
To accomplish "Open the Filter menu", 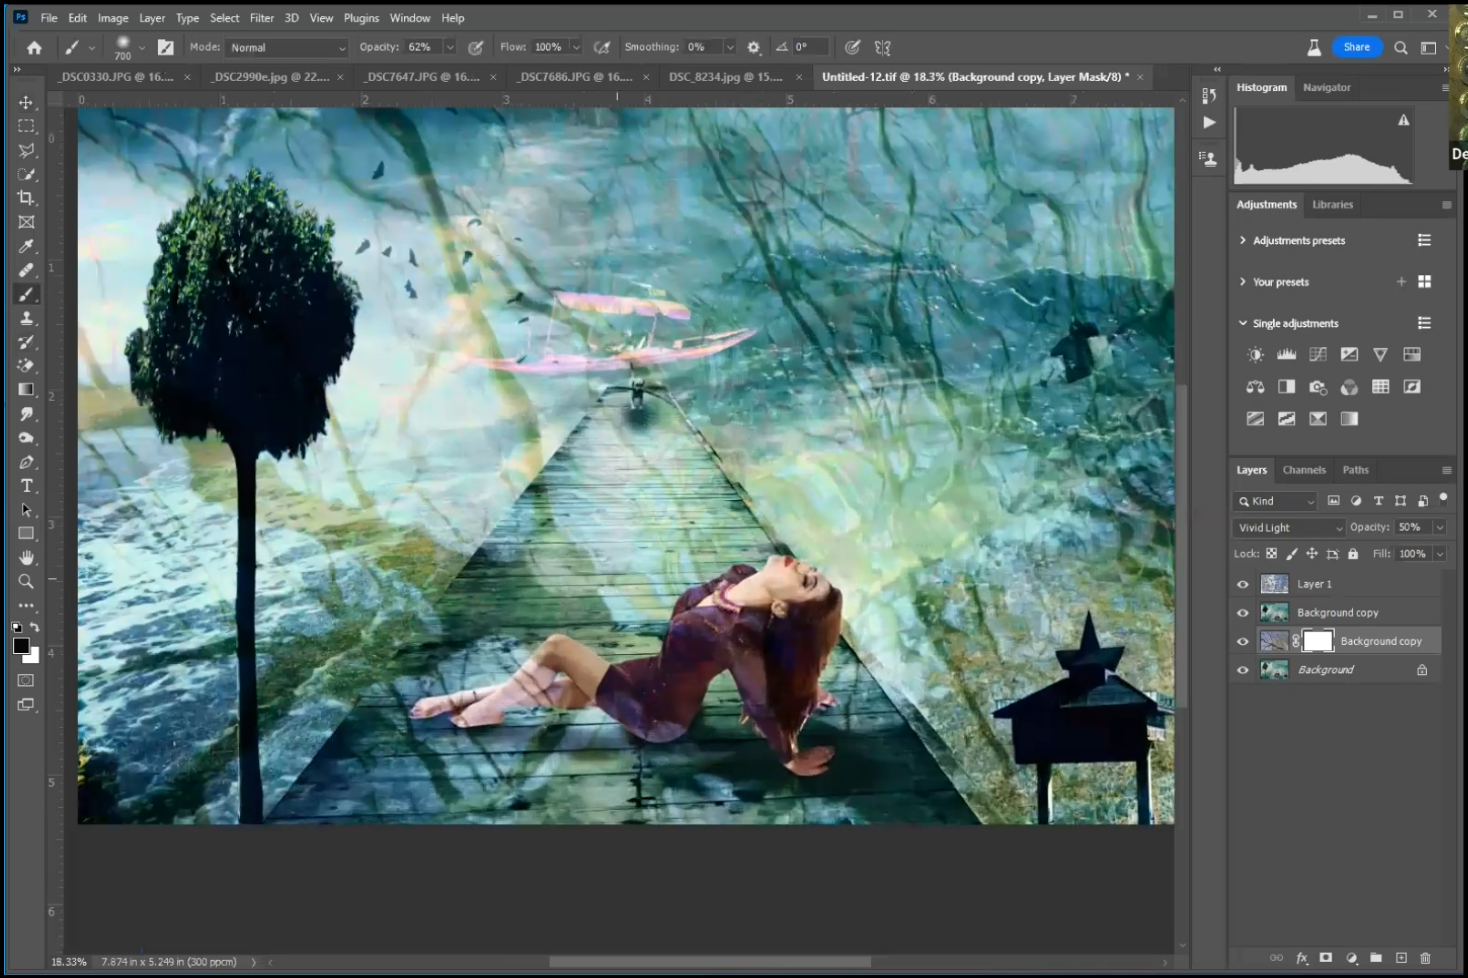I will [x=261, y=18].
